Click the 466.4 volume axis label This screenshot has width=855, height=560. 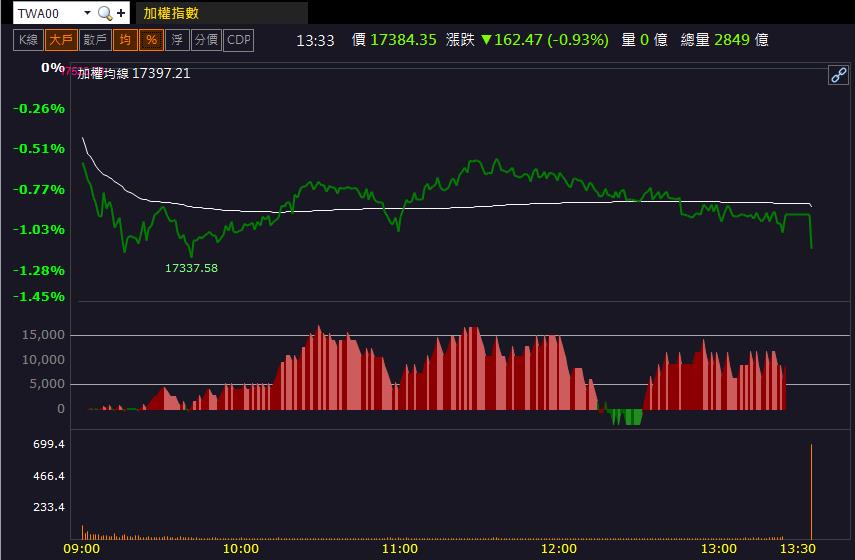click(49, 477)
